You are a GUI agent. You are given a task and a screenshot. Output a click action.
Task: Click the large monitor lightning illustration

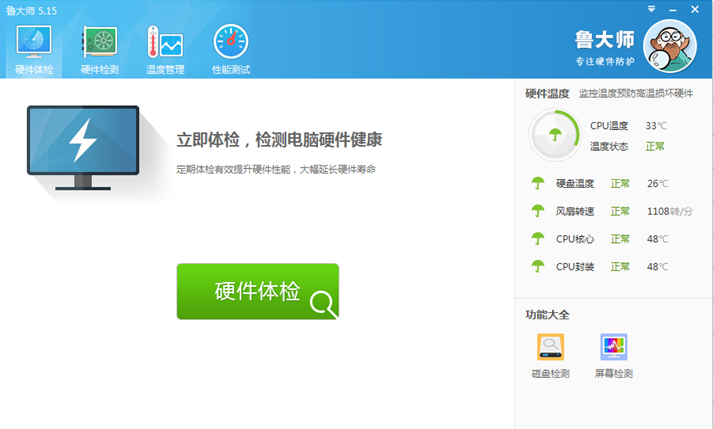click(x=83, y=148)
